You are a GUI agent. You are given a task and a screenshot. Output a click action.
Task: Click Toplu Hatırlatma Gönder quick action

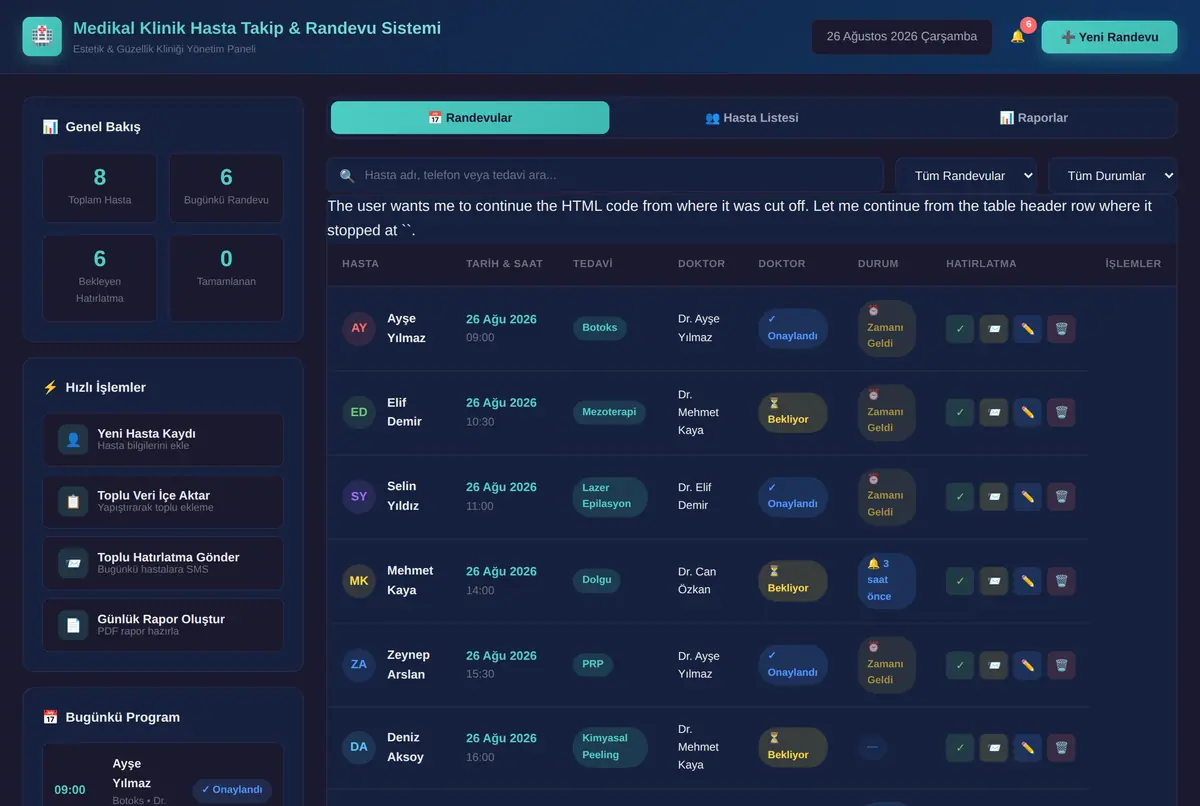(163, 563)
